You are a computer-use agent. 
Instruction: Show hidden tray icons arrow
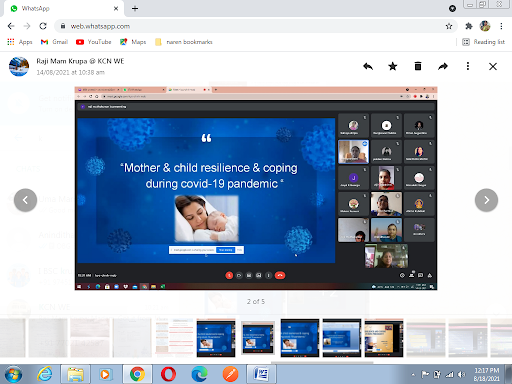[413, 375]
